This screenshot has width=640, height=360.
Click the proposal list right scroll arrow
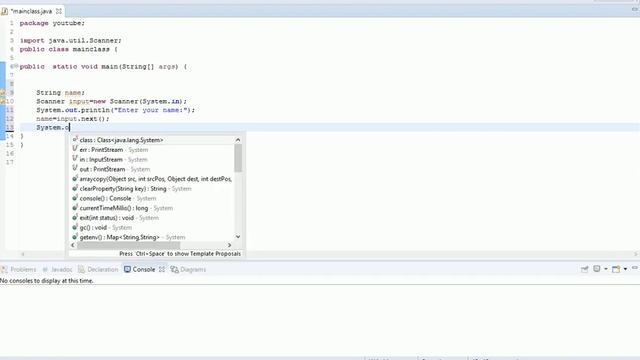229,245
